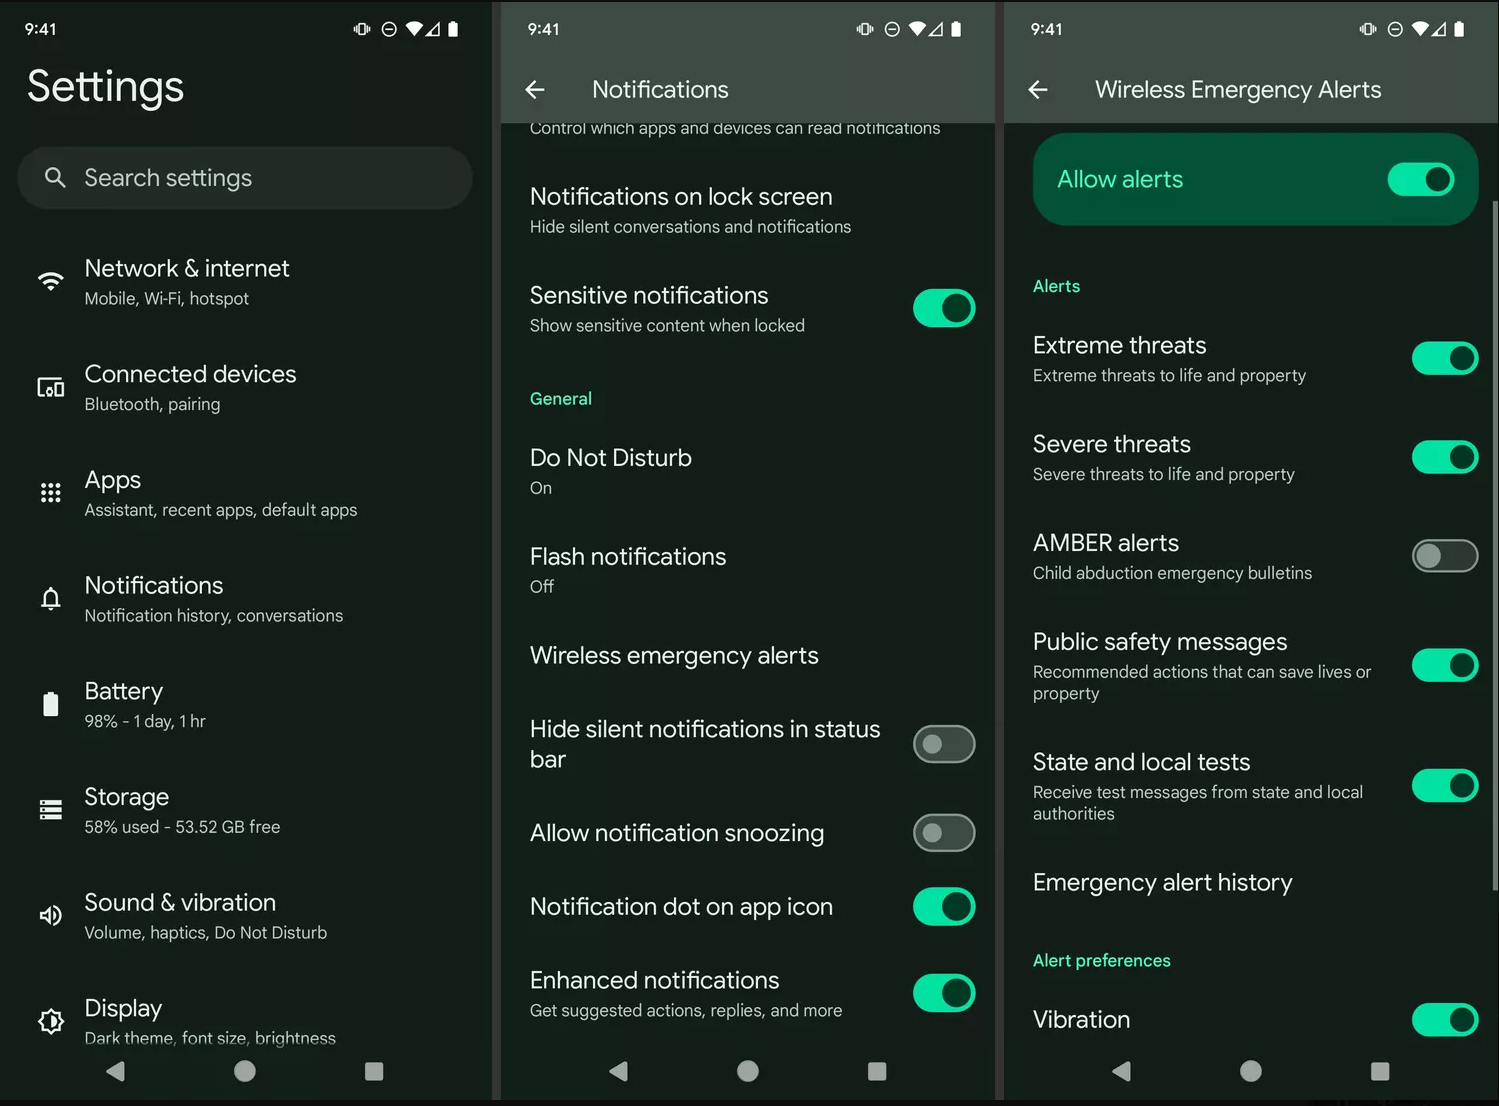Turn on Allow notification snoozing
This screenshot has height=1106, width=1499.
click(x=943, y=833)
